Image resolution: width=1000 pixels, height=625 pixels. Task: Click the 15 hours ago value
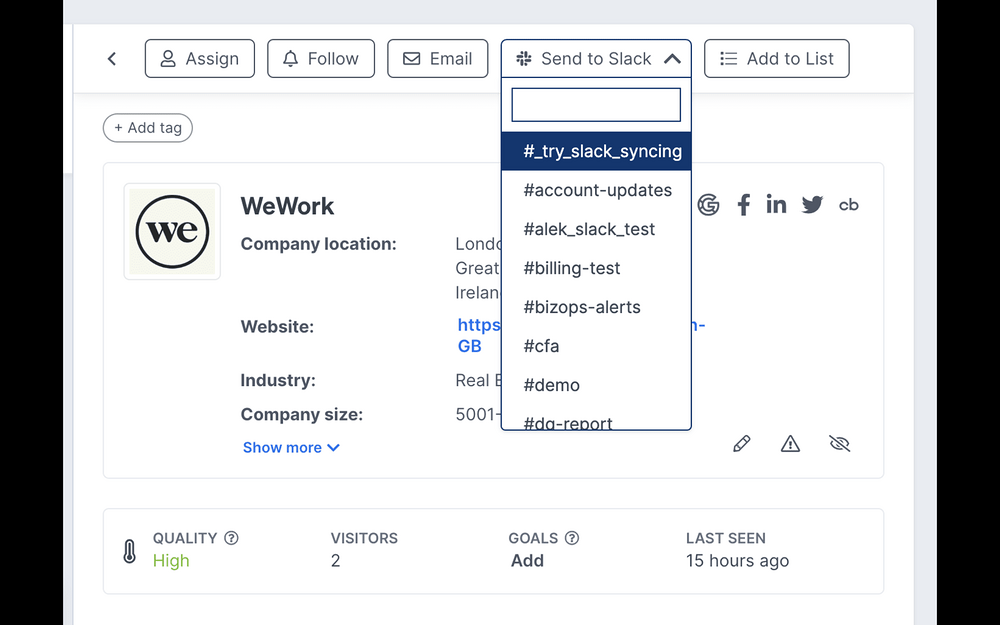(737, 561)
